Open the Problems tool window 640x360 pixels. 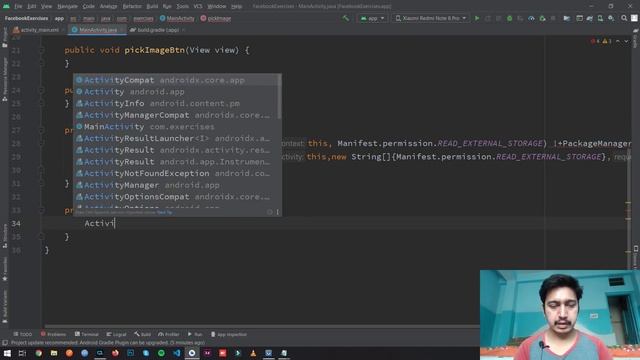(53, 334)
